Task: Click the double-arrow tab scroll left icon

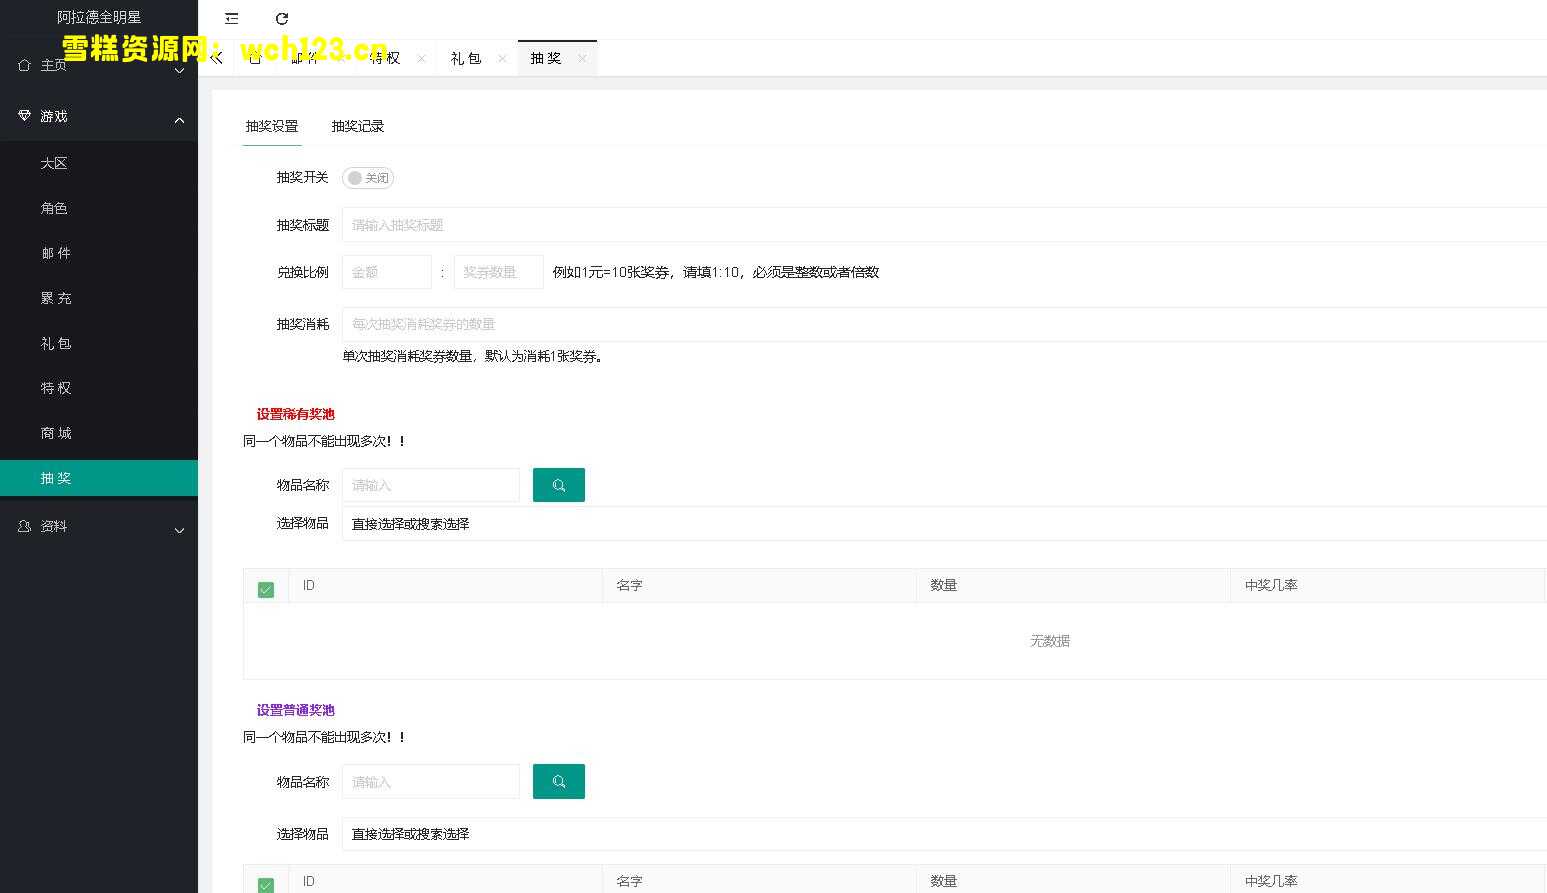Action: pyautogui.click(x=216, y=58)
